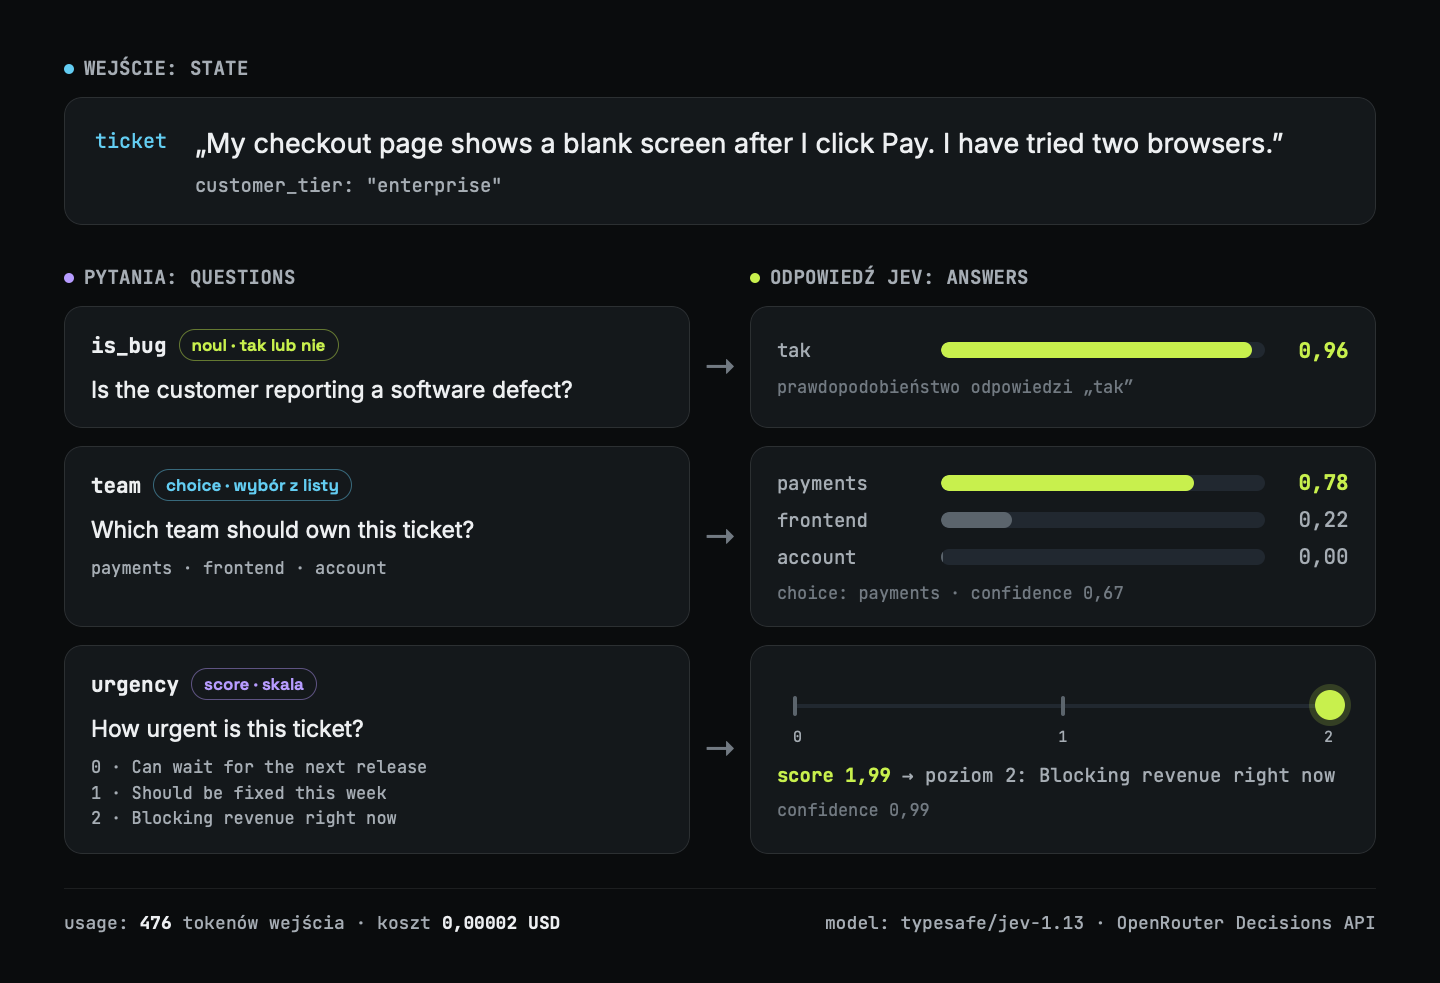The height and width of the screenshot is (983, 1440).
Task: Click the 0,96 probability value
Action: coord(1323,351)
